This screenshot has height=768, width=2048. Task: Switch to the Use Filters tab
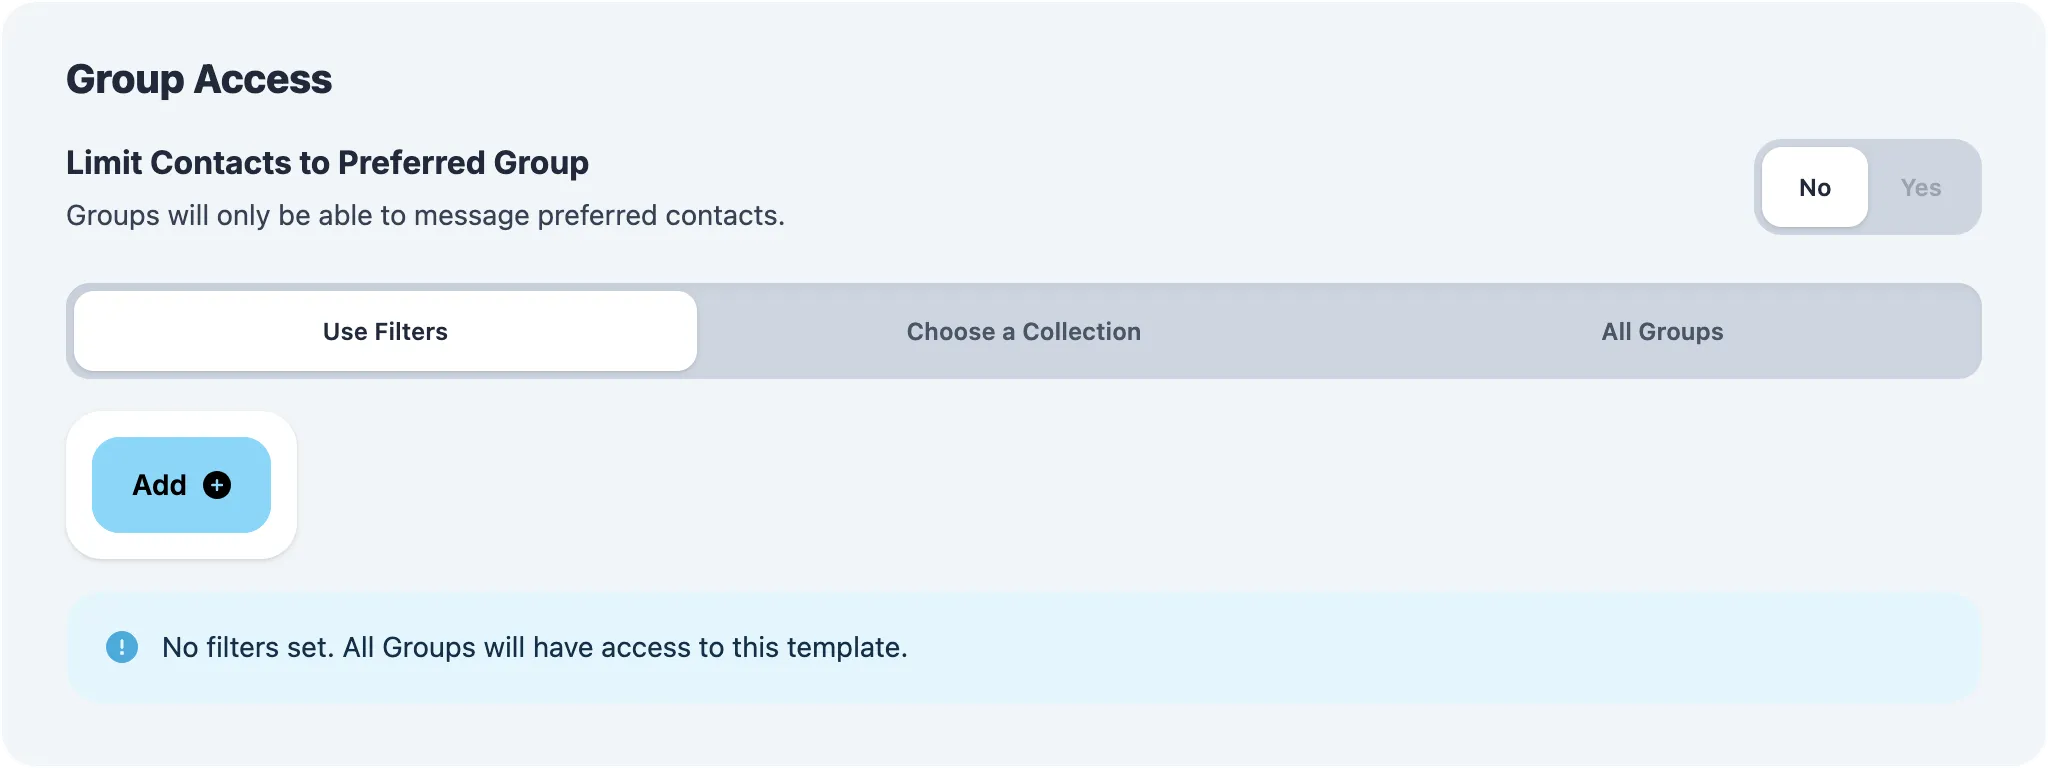[385, 331]
